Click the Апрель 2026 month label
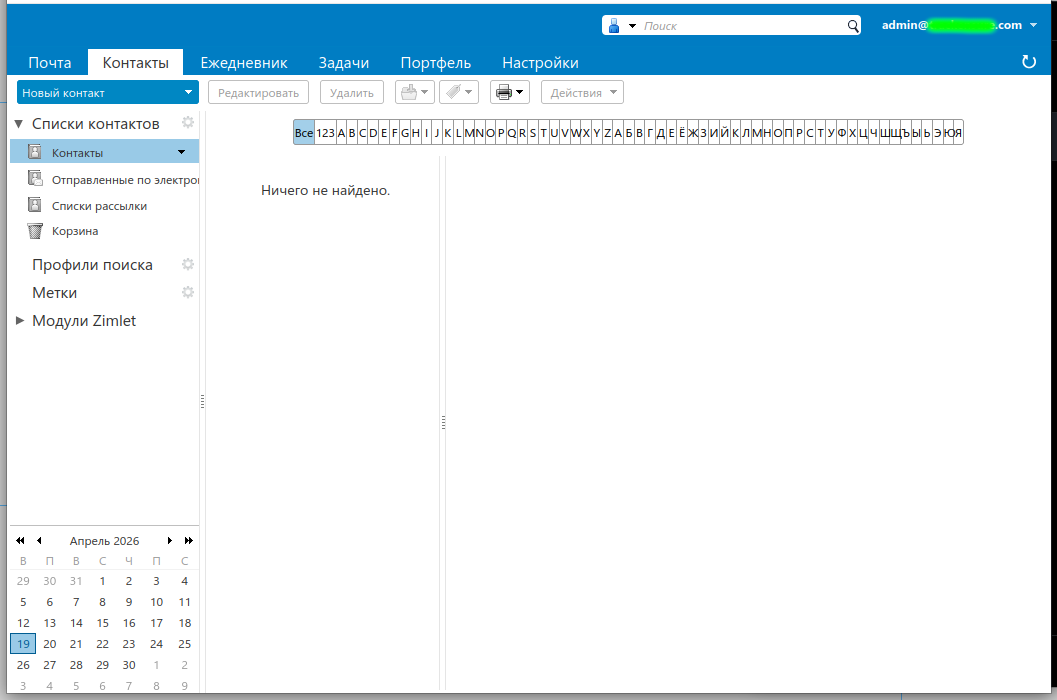The height and width of the screenshot is (700, 1057). [104, 541]
